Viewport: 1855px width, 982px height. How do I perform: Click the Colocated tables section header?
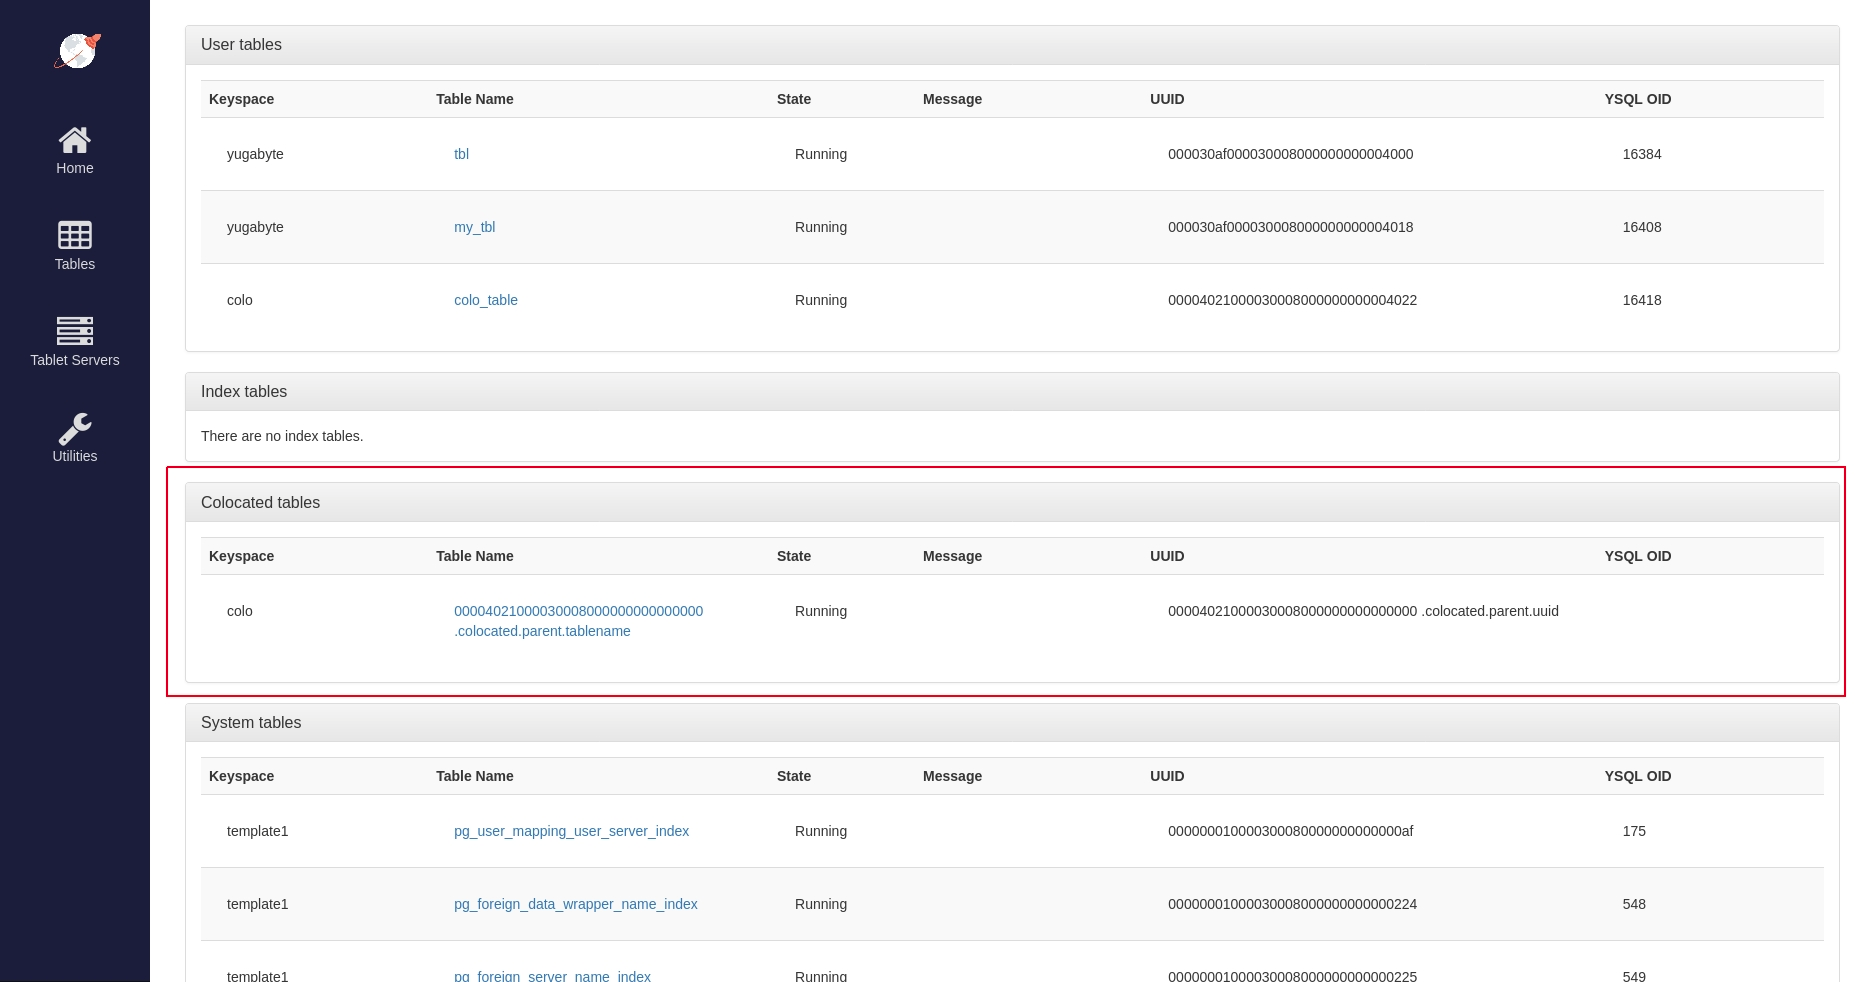point(1012,503)
